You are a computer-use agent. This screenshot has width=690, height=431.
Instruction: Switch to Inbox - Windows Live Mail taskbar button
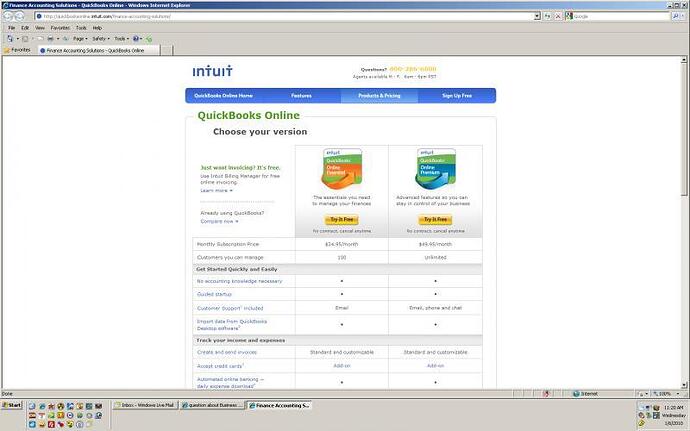pyautogui.click(x=145, y=405)
